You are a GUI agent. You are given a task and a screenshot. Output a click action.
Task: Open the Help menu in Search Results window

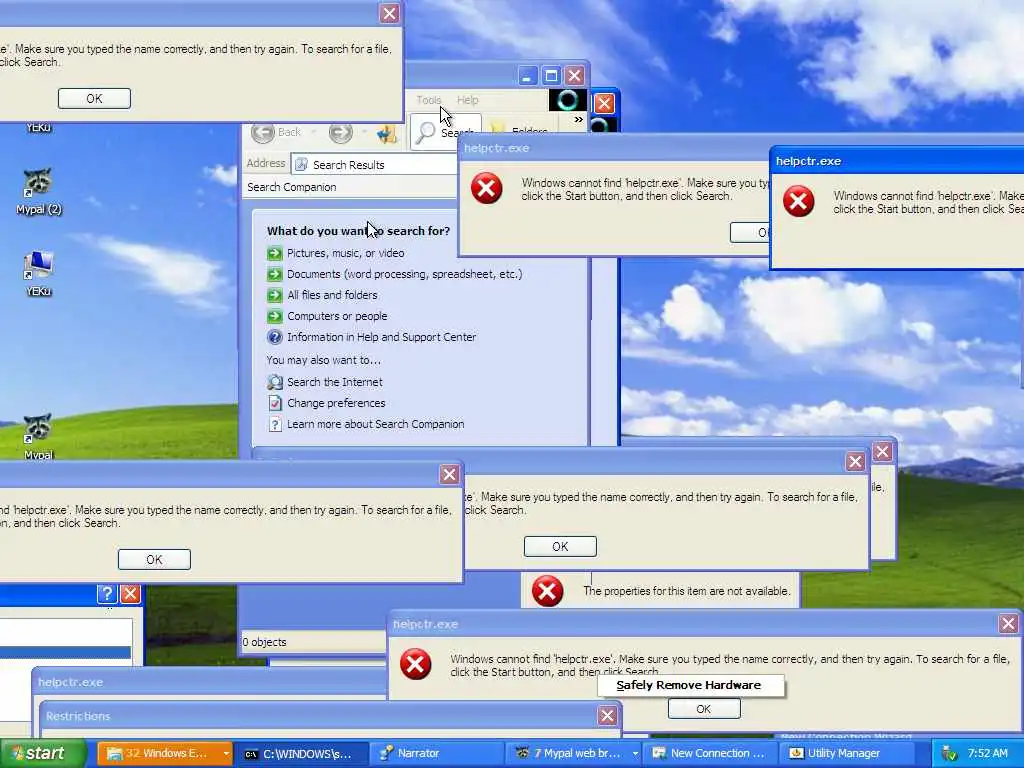click(468, 100)
